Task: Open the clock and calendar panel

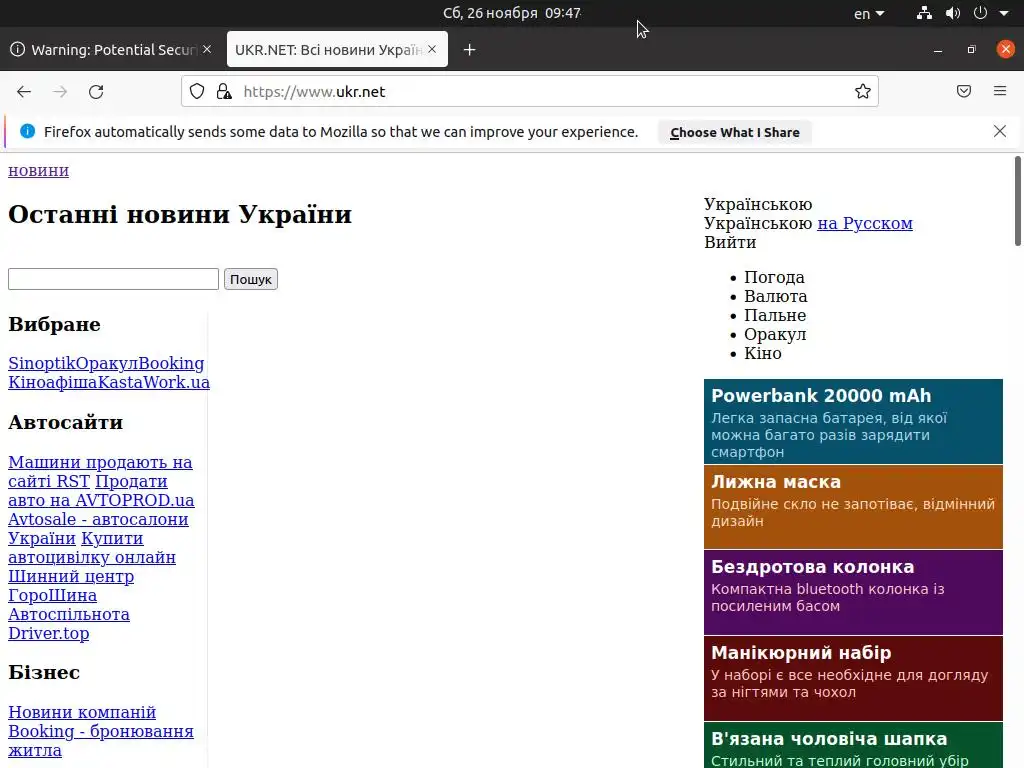Action: click(x=512, y=13)
